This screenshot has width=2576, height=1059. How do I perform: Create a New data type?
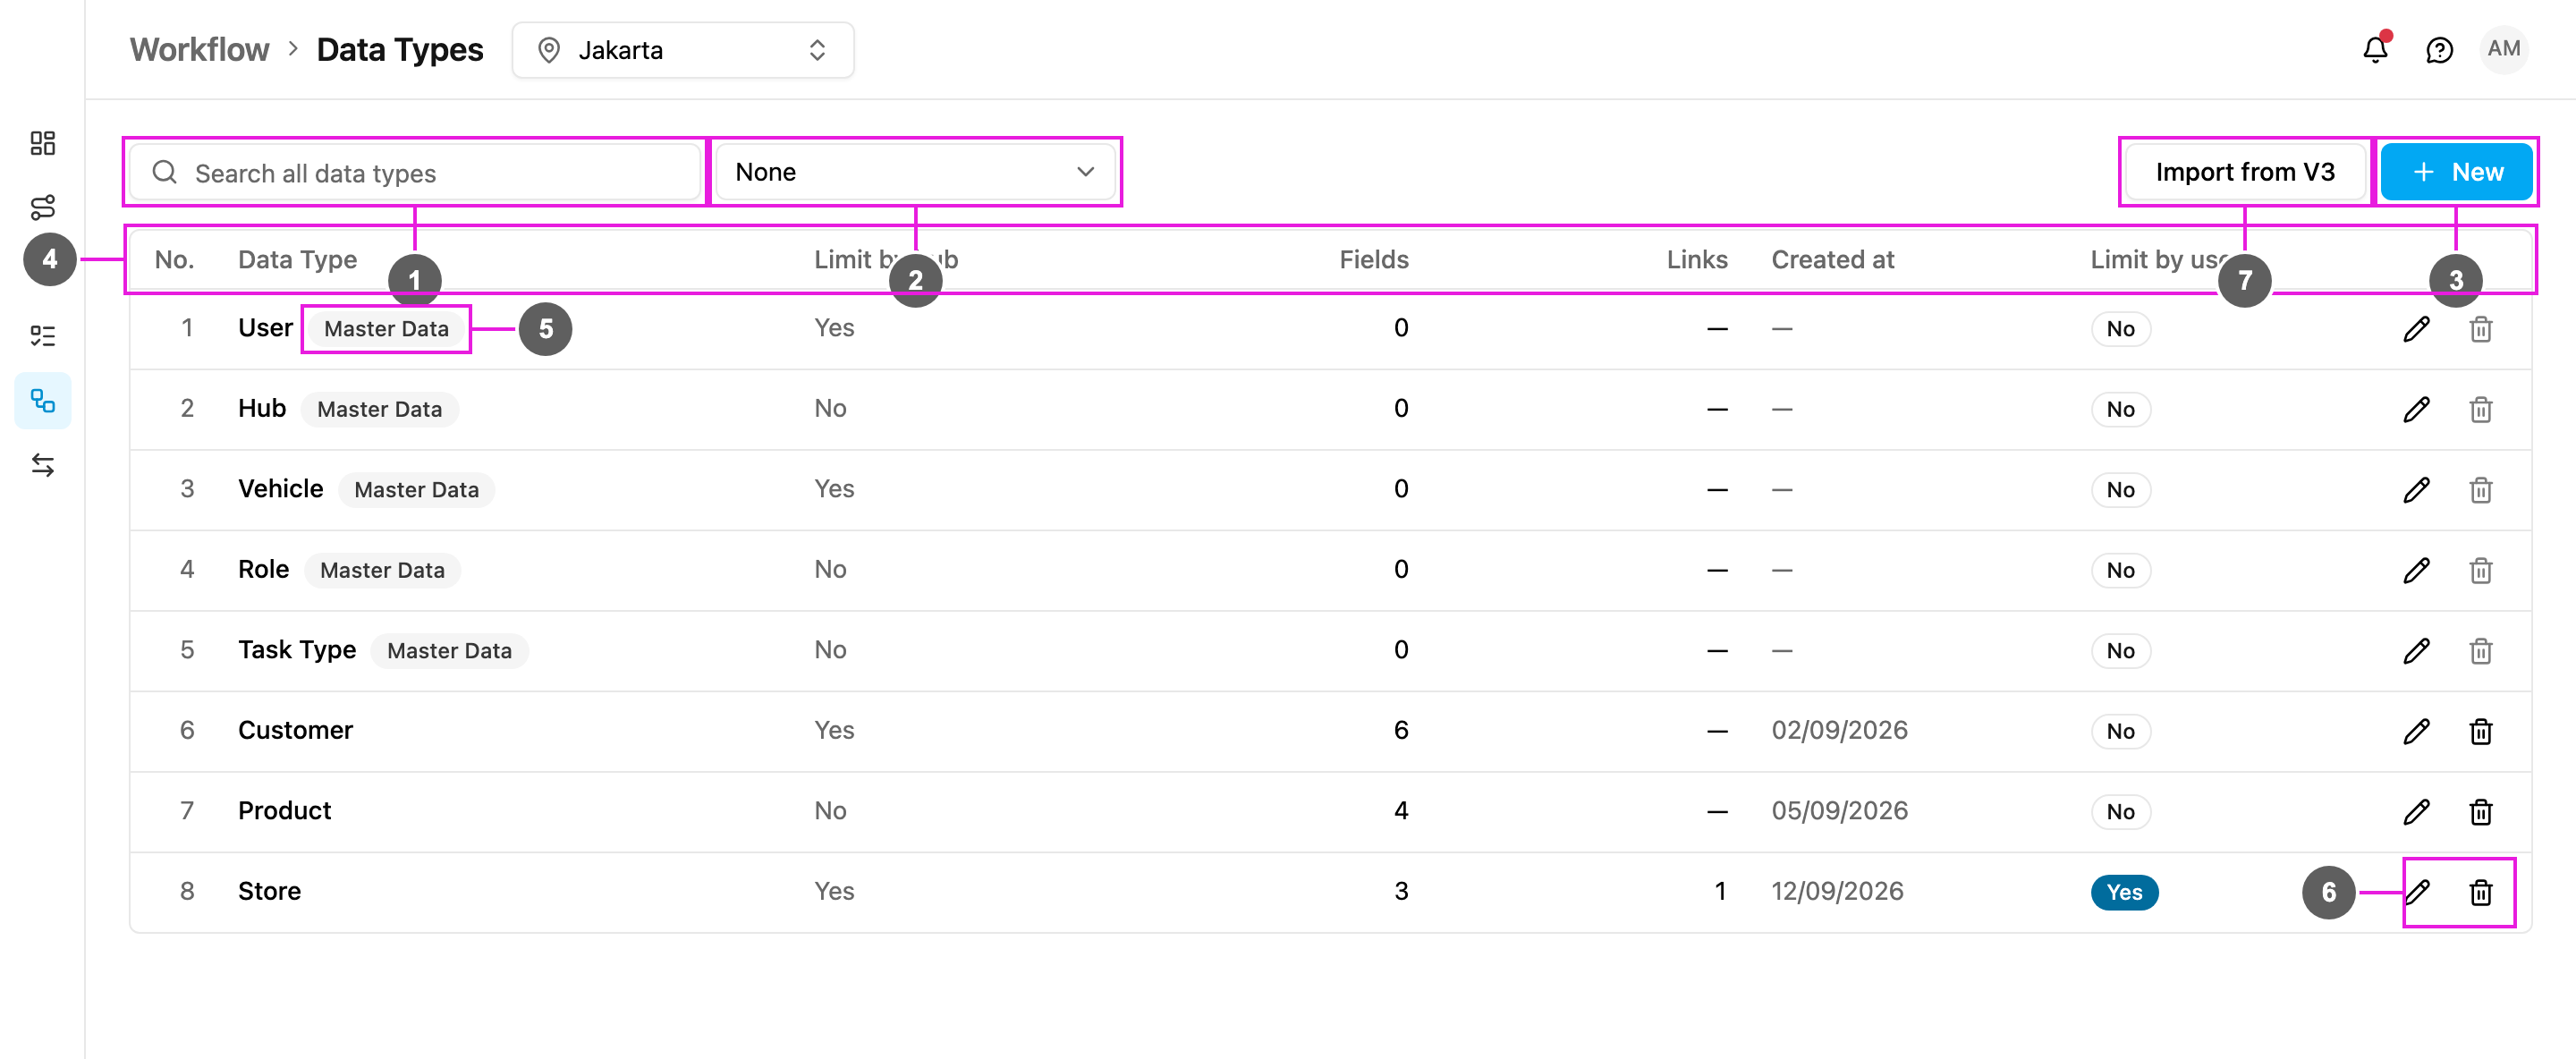coord(2456,172)
